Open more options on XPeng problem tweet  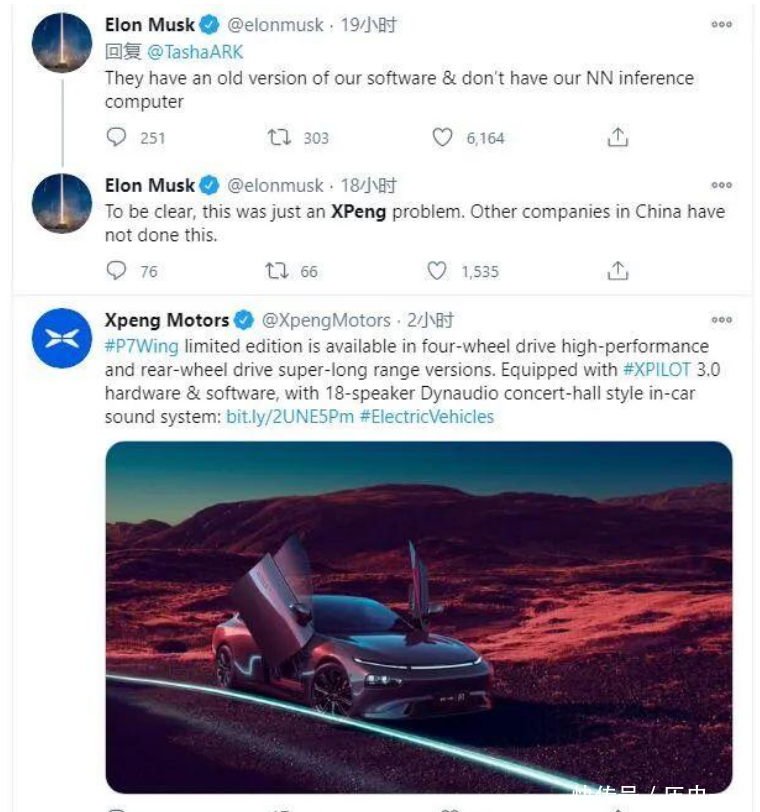pyautogui.click(x=721, y=185)
